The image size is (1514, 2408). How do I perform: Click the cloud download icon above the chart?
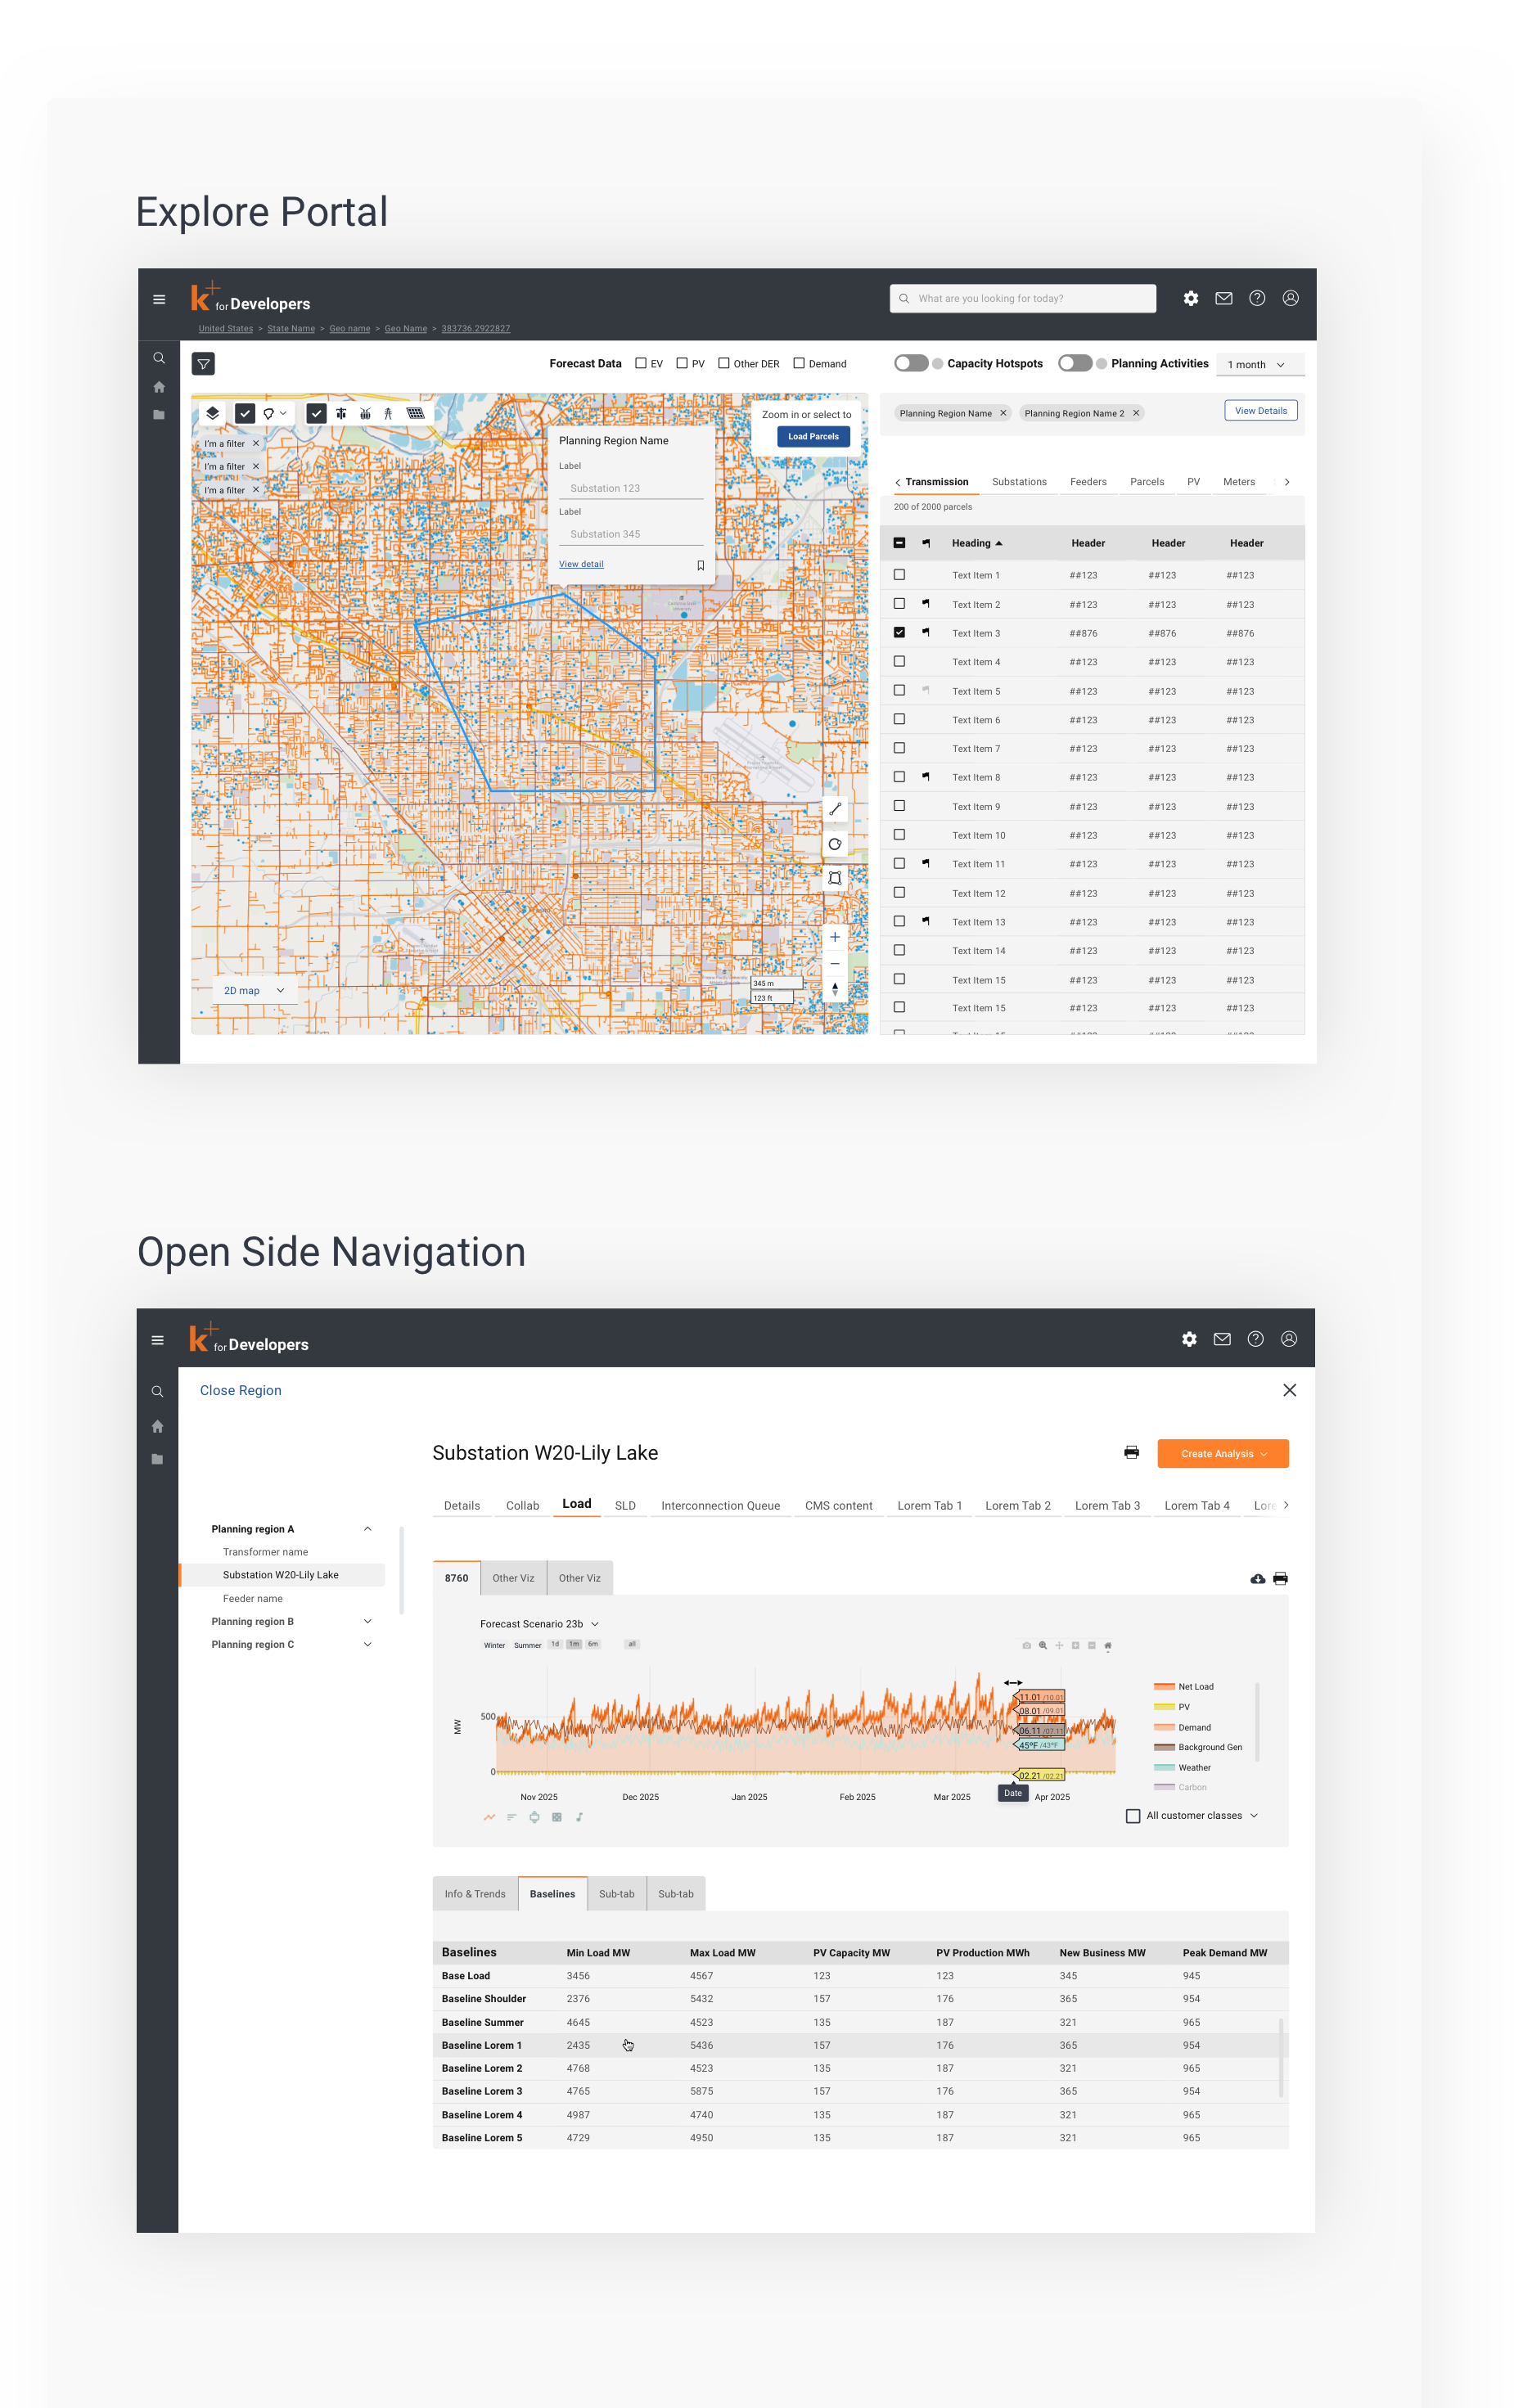(x=1257, y=1578)
